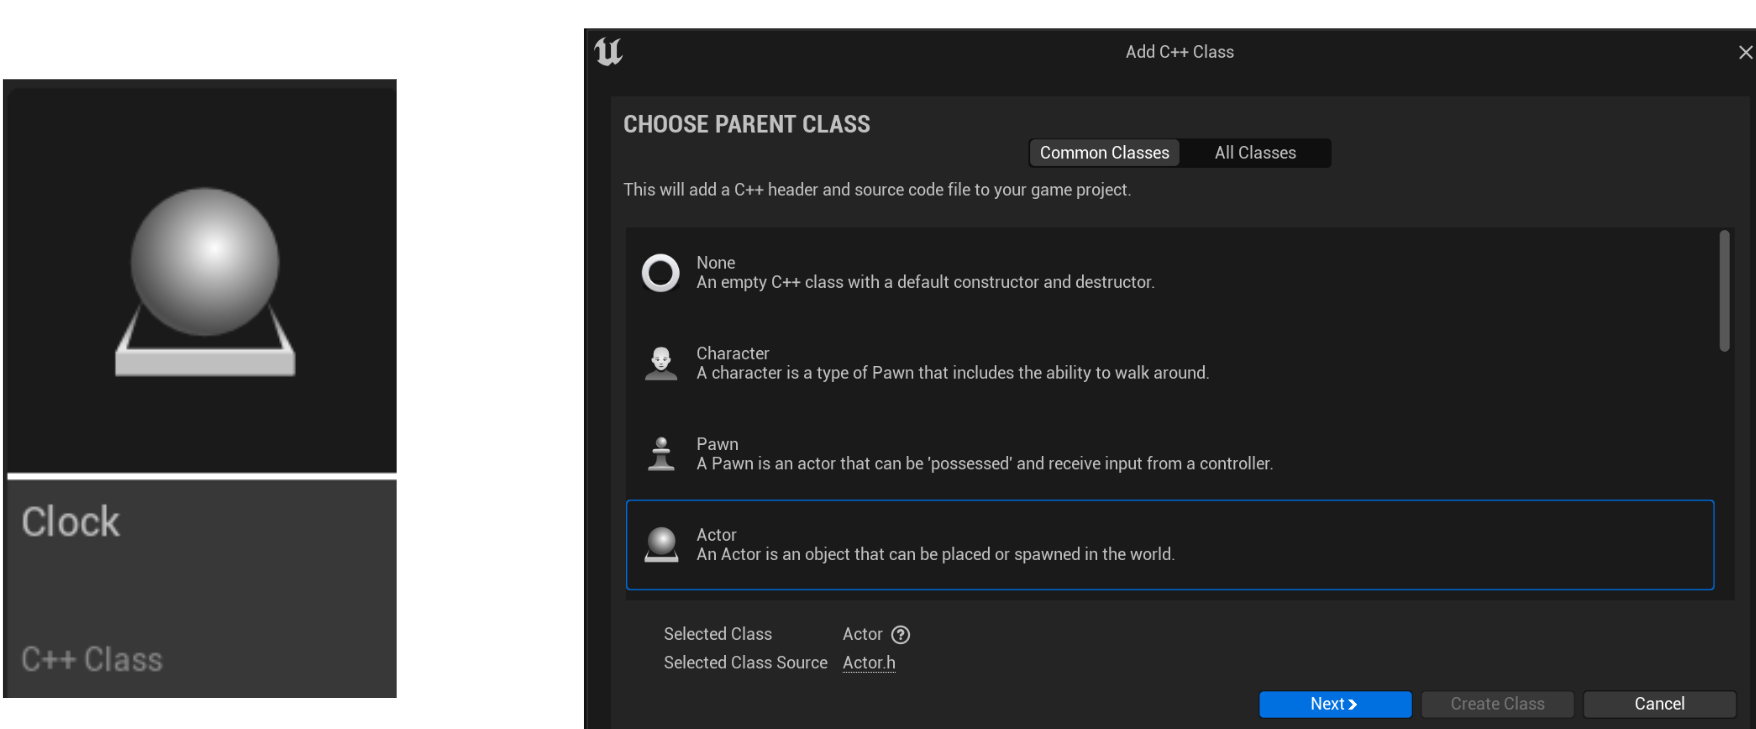1756x729 pixels.
Task: Open the Actor.h source link
Action: pos(868,663)
